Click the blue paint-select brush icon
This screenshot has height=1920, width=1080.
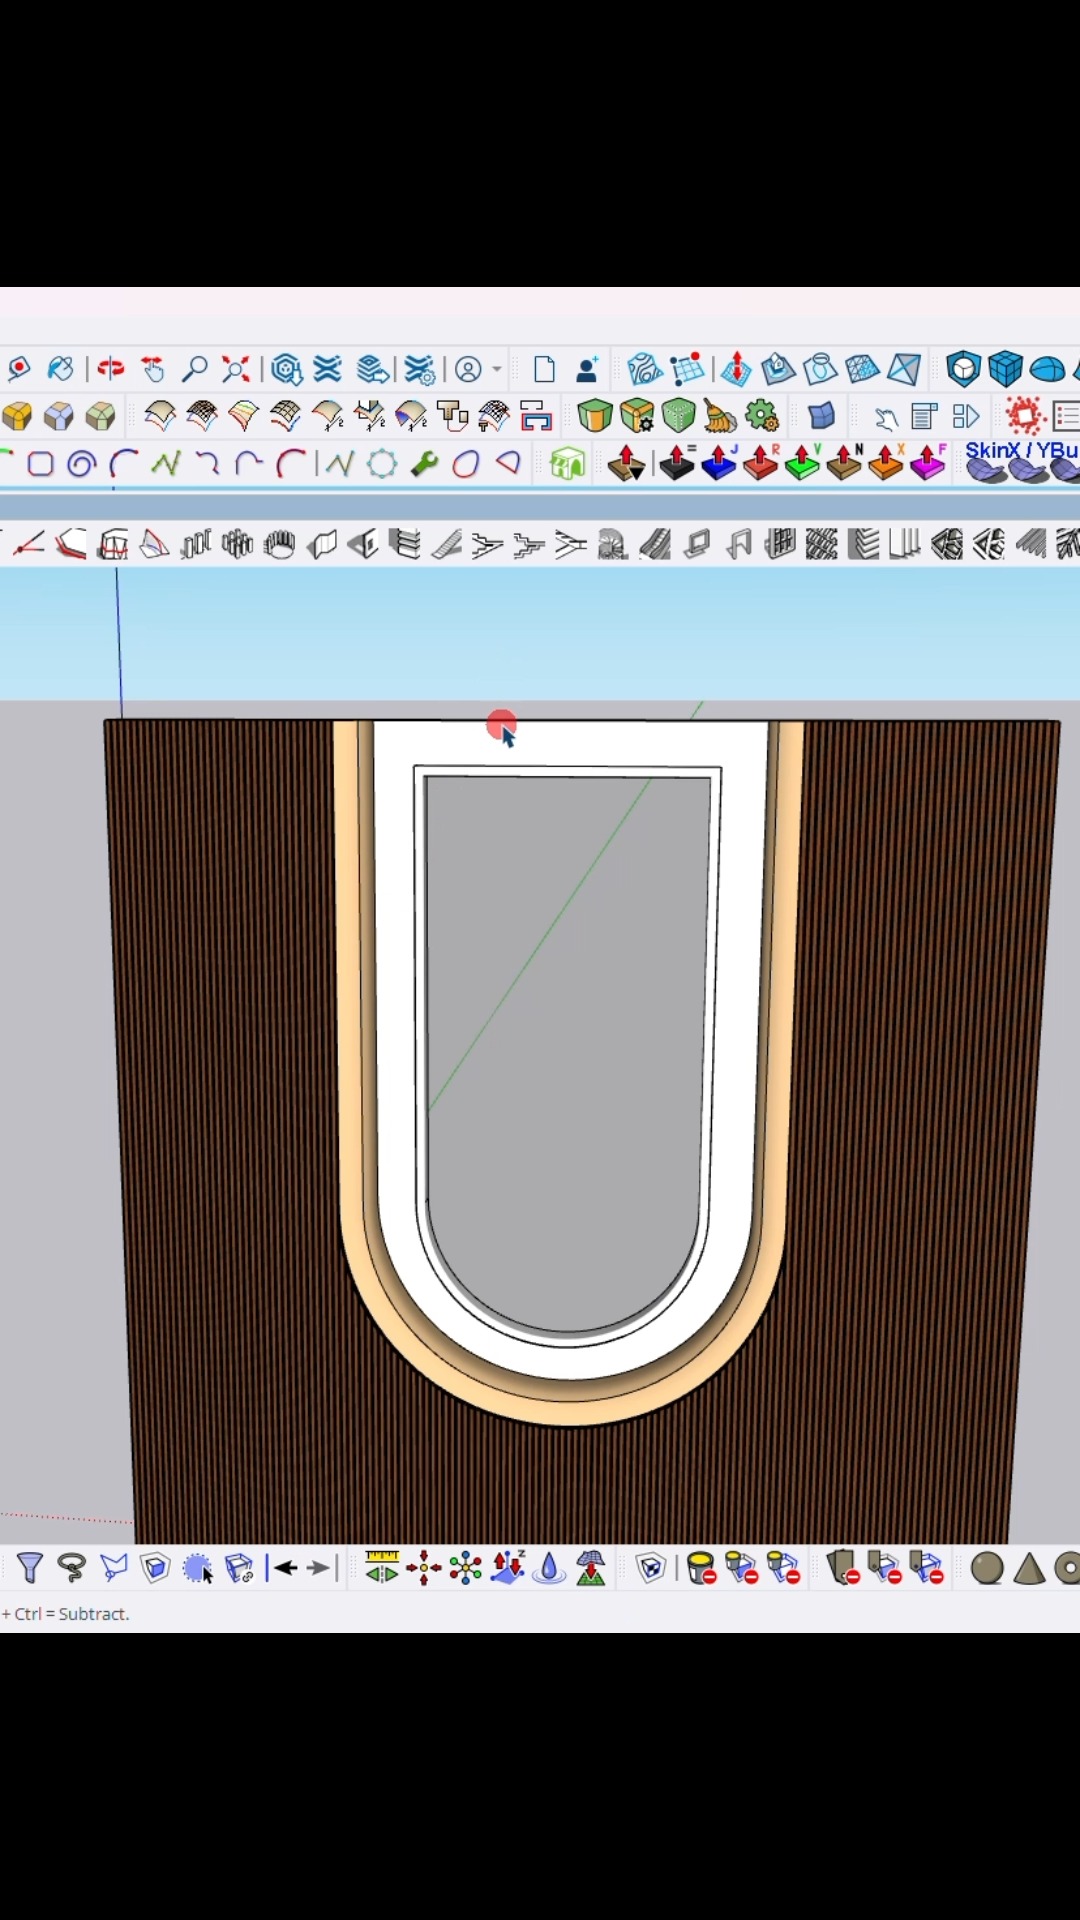tap(198, 1568)
